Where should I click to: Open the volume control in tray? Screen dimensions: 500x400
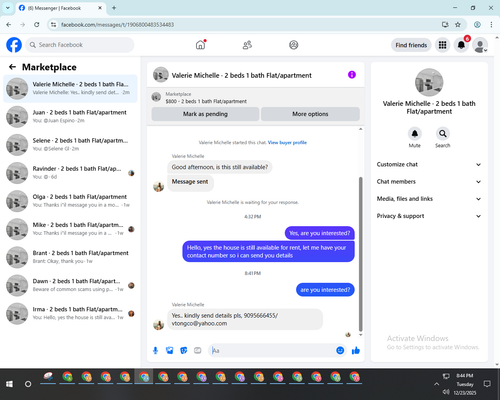(446, 392)
